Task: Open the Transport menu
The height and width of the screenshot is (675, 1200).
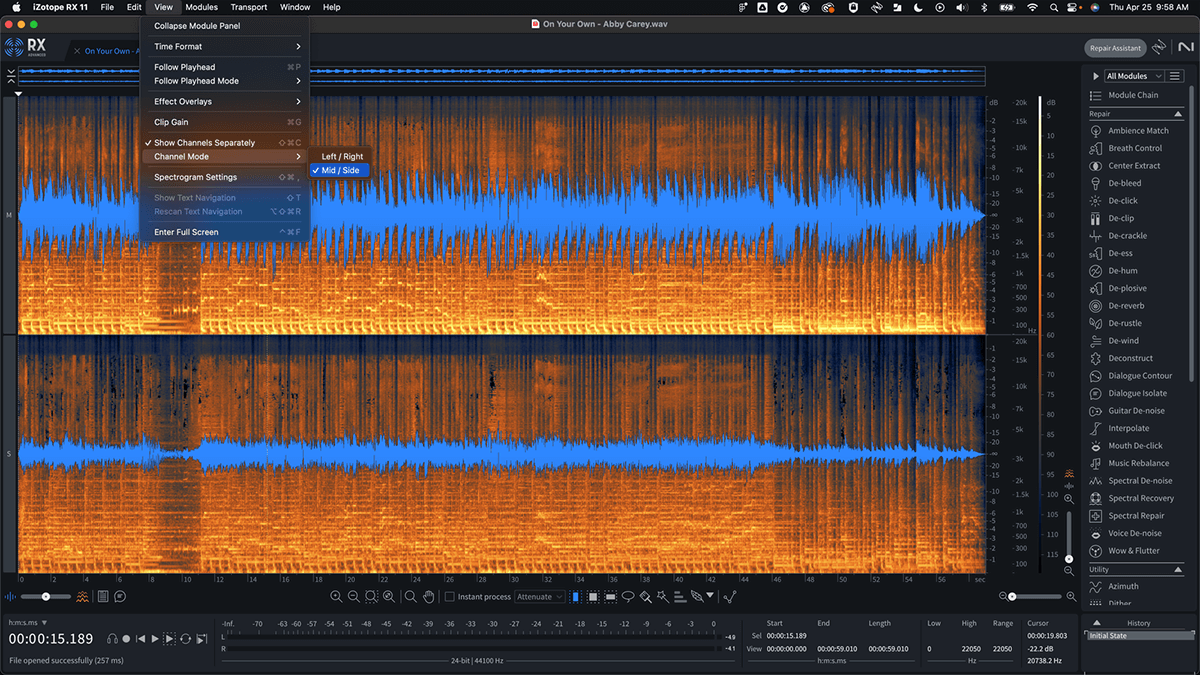Action: 249,7
